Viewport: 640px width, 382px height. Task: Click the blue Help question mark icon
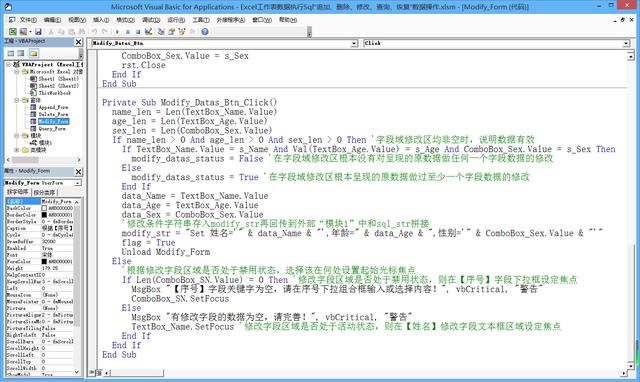pos(204,31)
